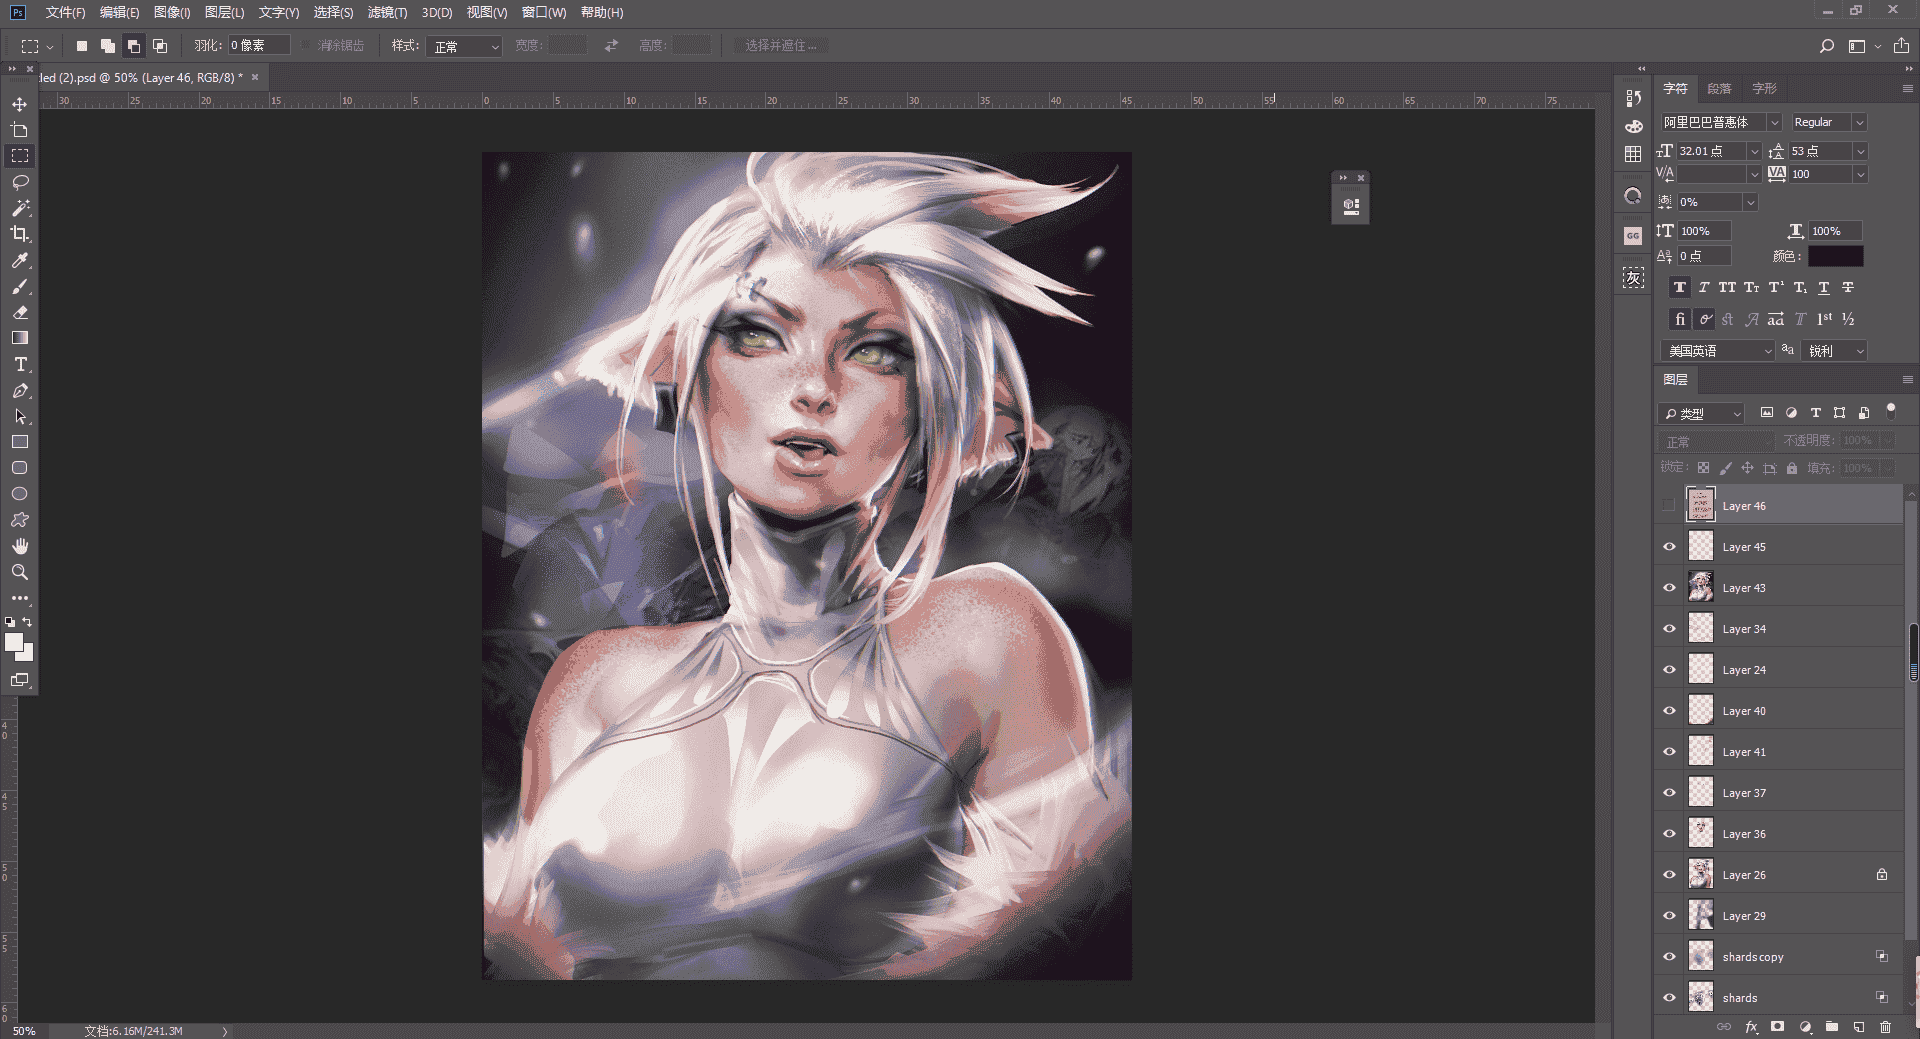Screen dimensions: 1920x1039
Task: Show hidden Layer 46
Action: click(1669, 506)
